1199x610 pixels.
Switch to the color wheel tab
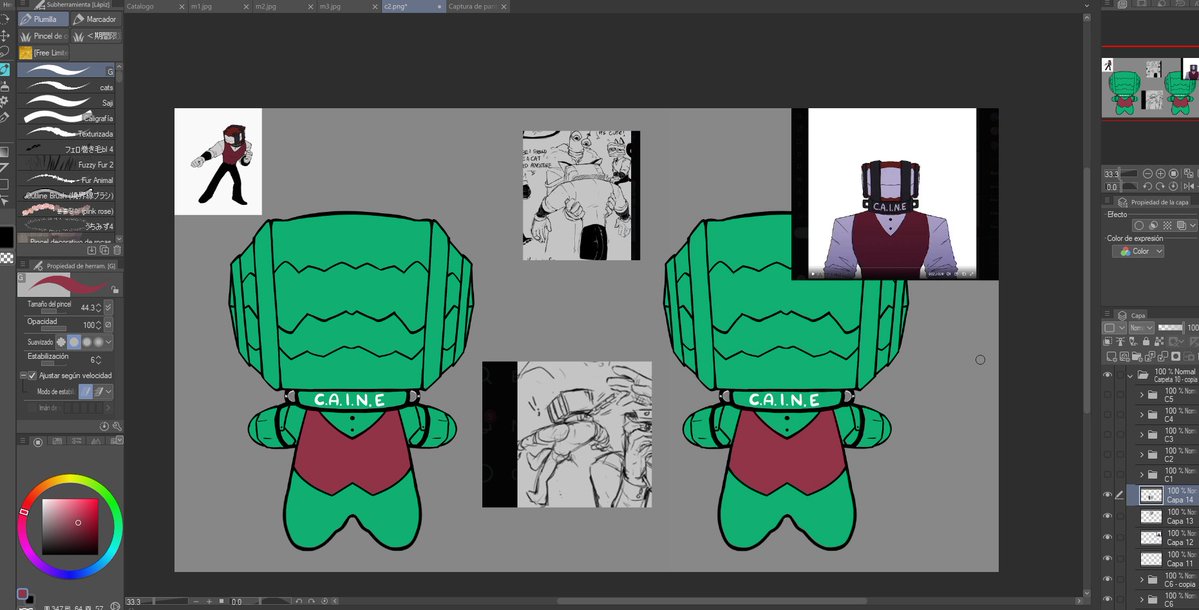tap(37, 442)
